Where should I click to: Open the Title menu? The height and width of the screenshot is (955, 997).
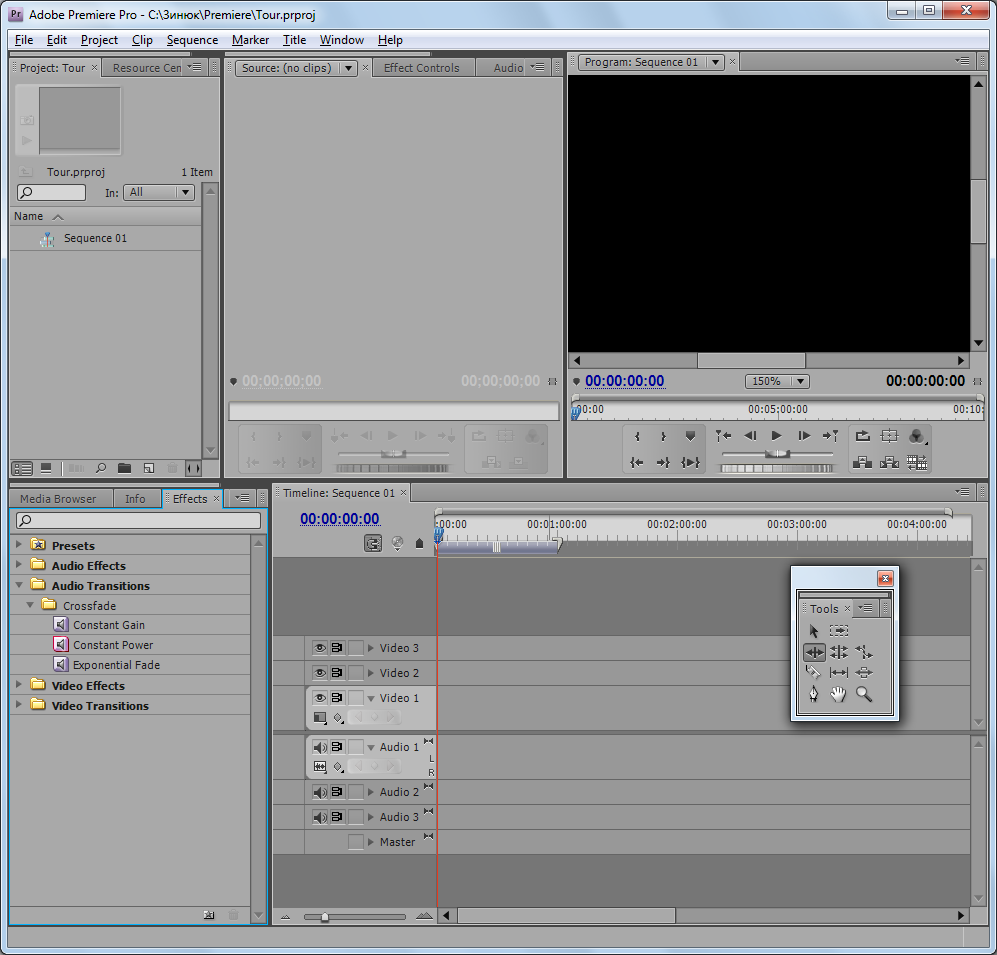(294, 40)
